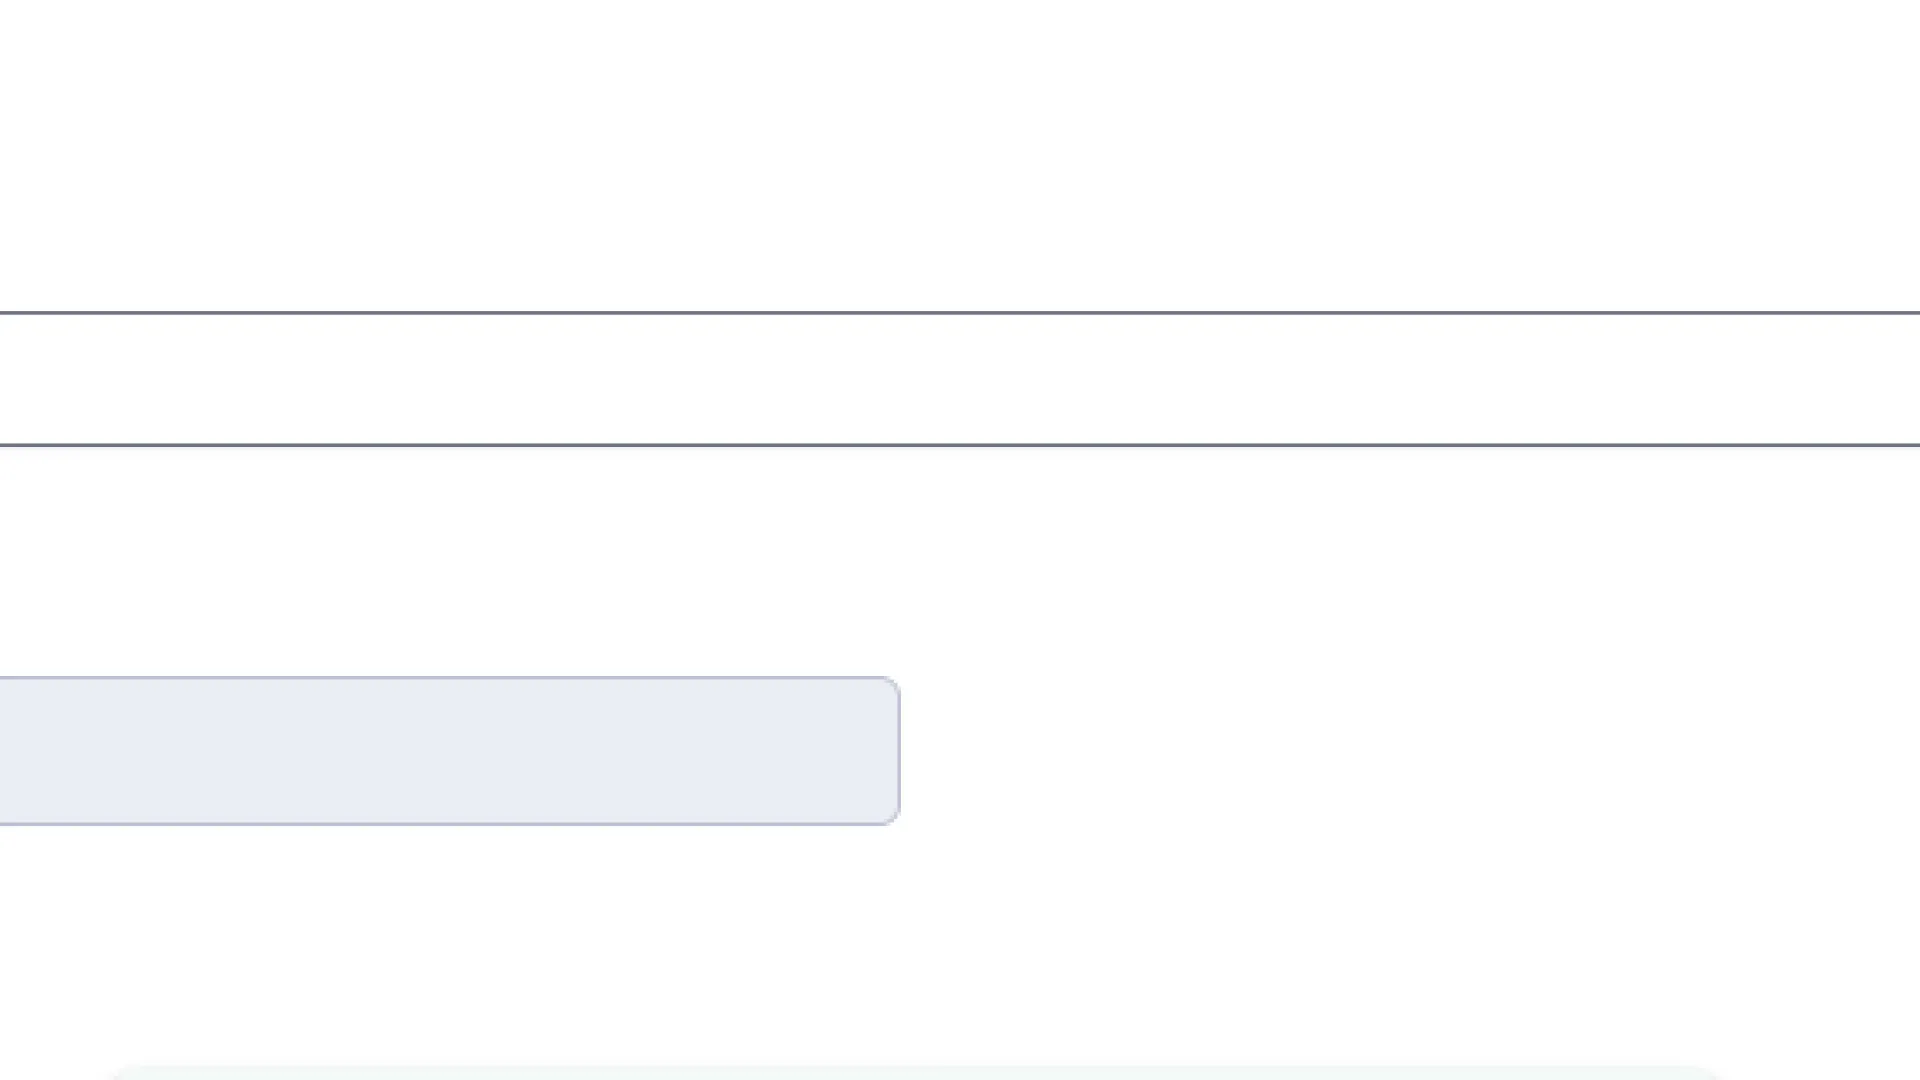This screenshot has width=1920, height=1080.
Task: Focus the blue-gray field near its left side
Action: click(60, 751)
